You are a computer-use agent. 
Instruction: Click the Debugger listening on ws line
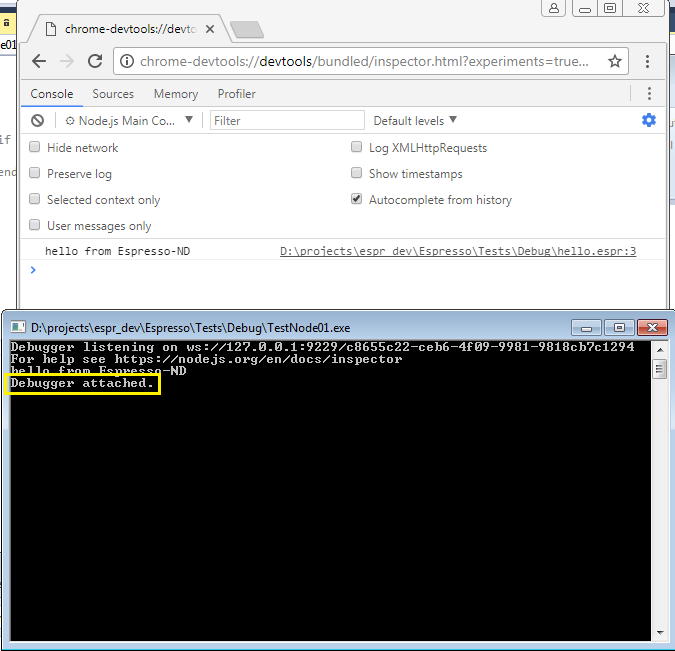pos(322,347)
